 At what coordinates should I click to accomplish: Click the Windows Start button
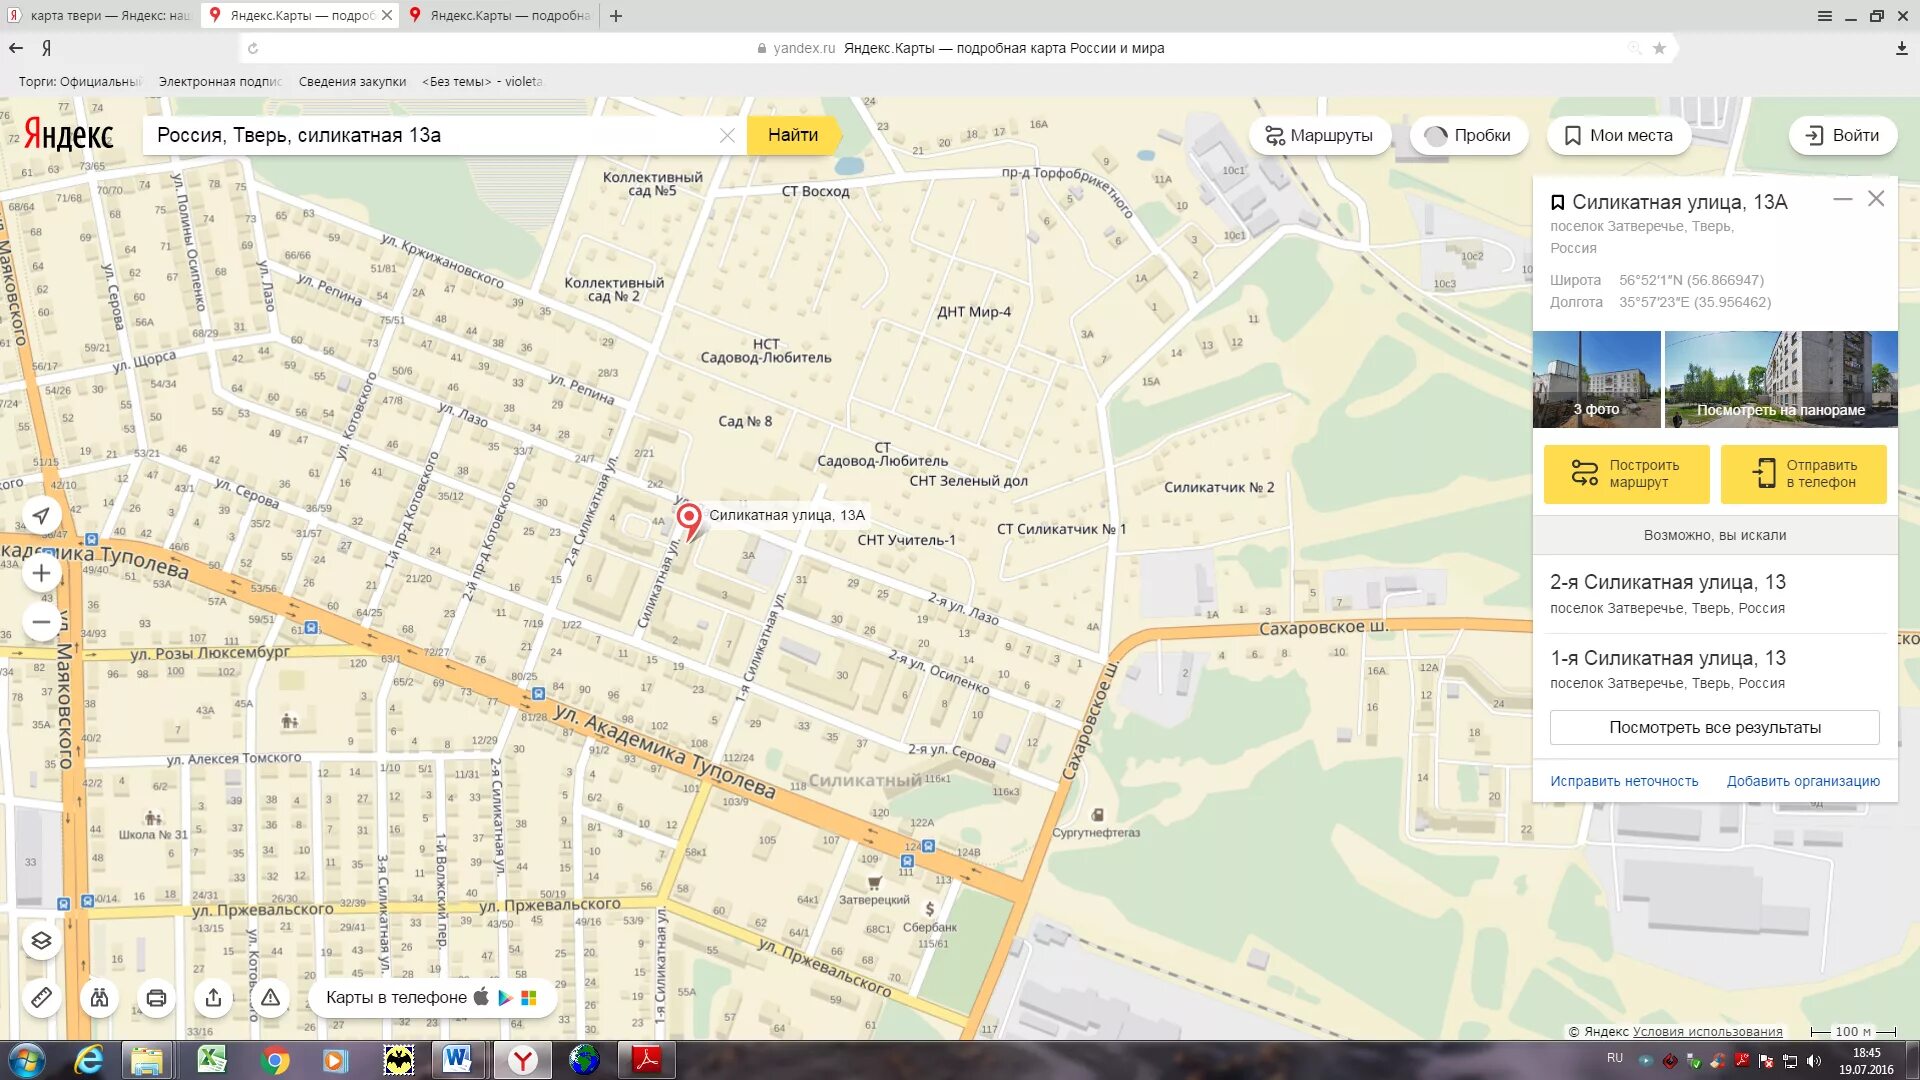pos(27,1060)
